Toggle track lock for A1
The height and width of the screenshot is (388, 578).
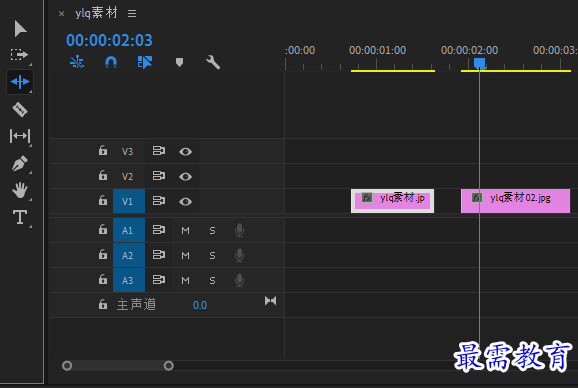[x=103, y=230]
